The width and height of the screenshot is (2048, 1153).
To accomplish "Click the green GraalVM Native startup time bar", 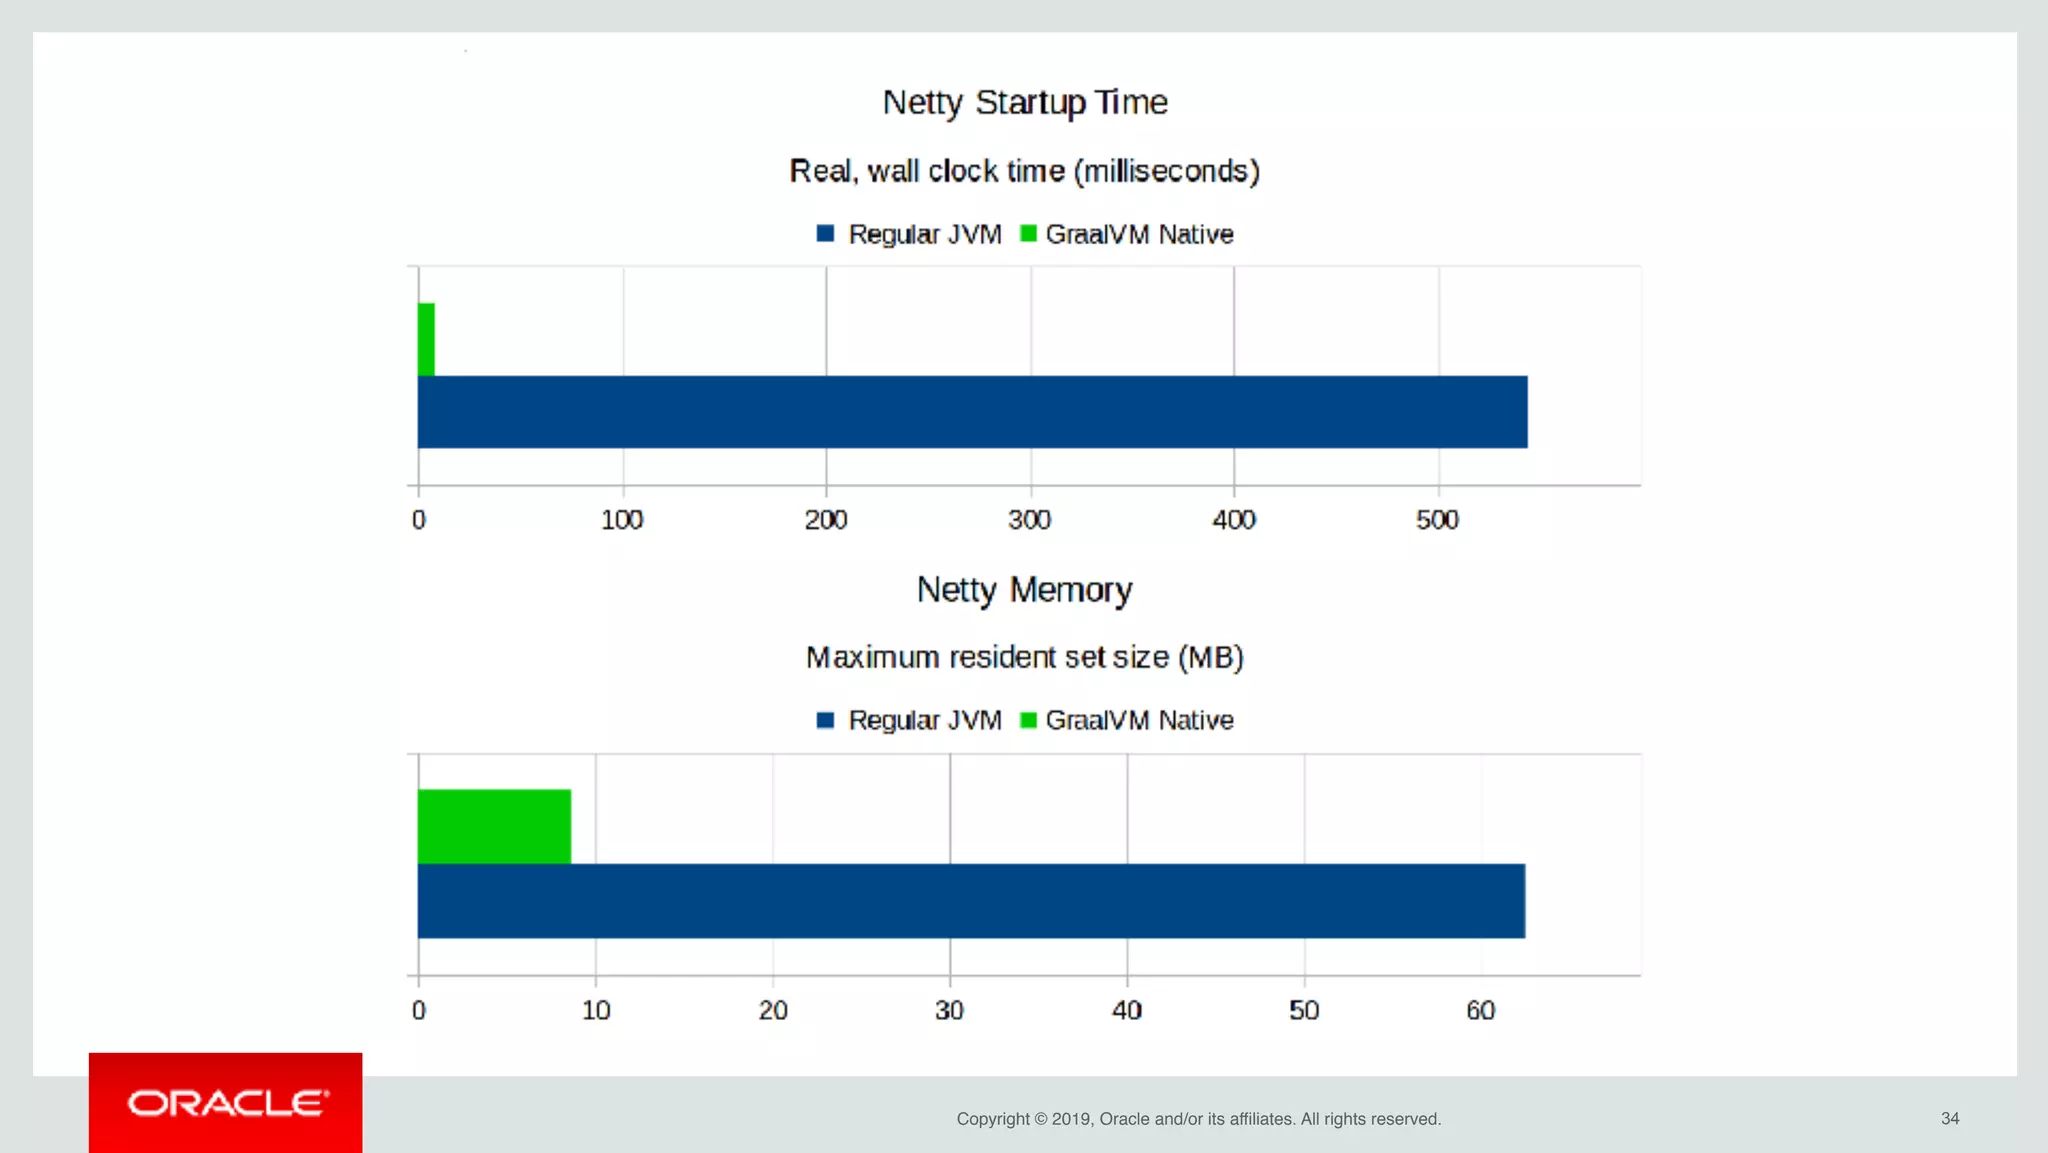I will 426,340.
